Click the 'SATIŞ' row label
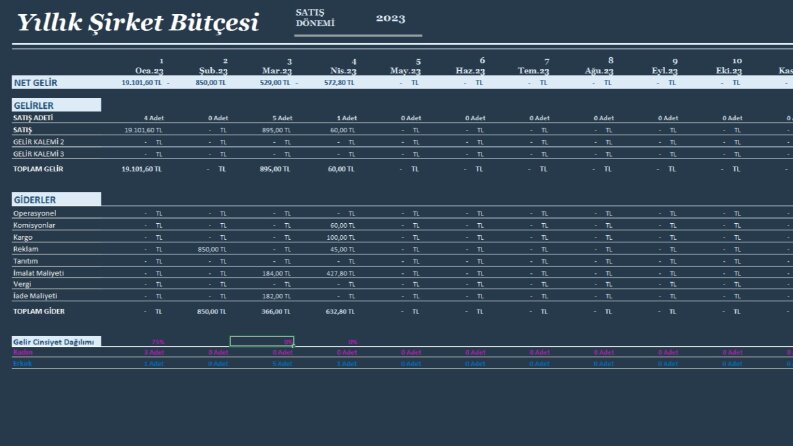Screen dimensions: 793x446 click(22, 130)
